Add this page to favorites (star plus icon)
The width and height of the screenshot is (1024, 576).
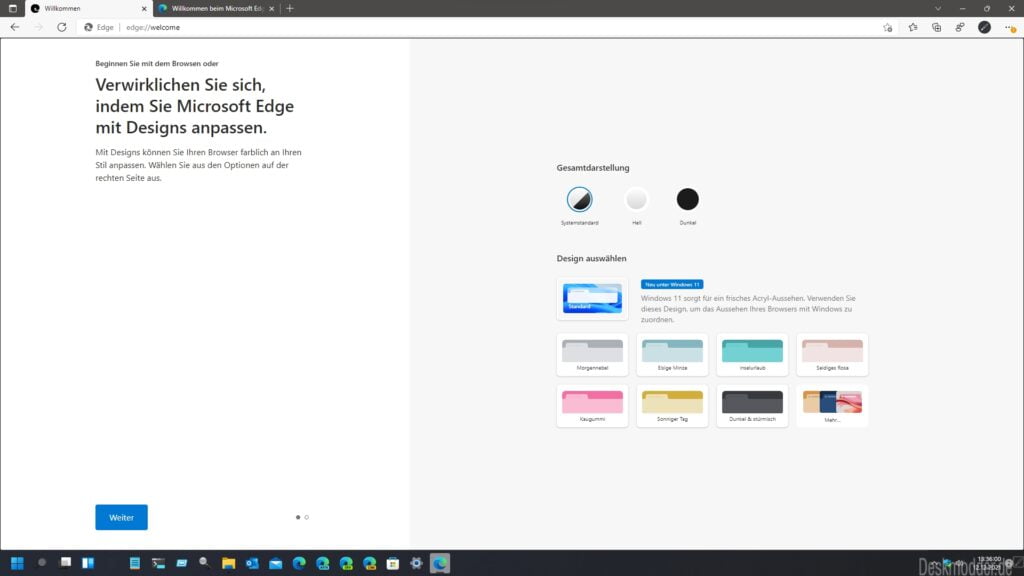click(x=887, y=27)
